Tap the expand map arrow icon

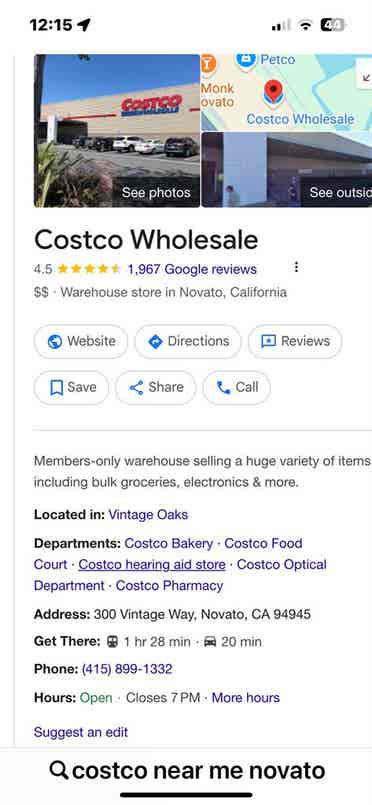tap(365, 78)
